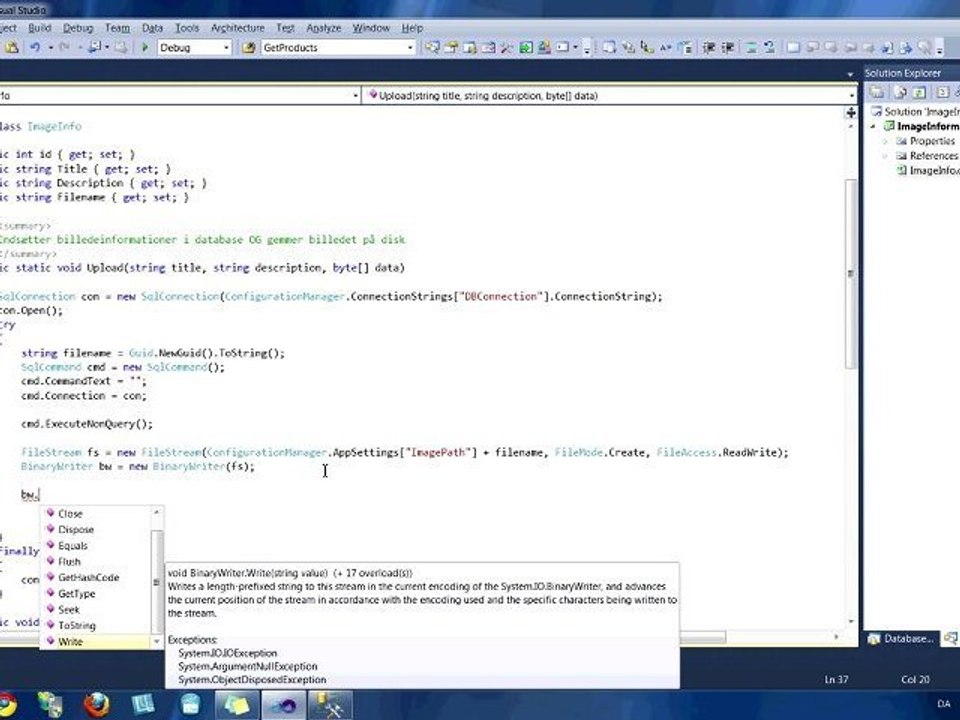Open the Build menu
Image resolution: width=960 pixels, height=720 pixels.
[x=40, y=28]
